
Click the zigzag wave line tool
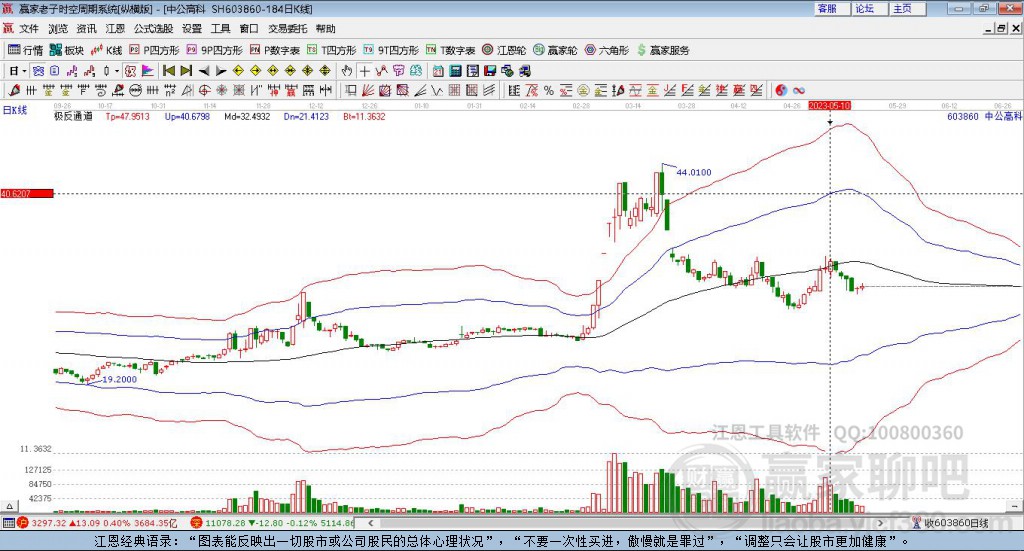(x=437, y=91)
